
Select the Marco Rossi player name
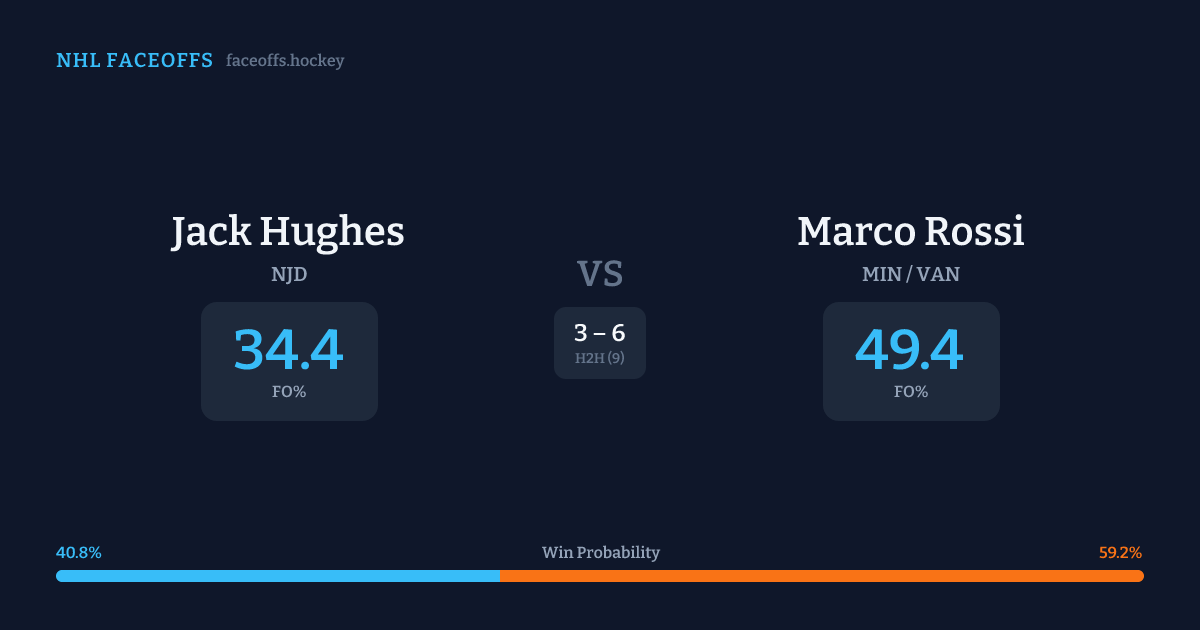pos(910,232)
